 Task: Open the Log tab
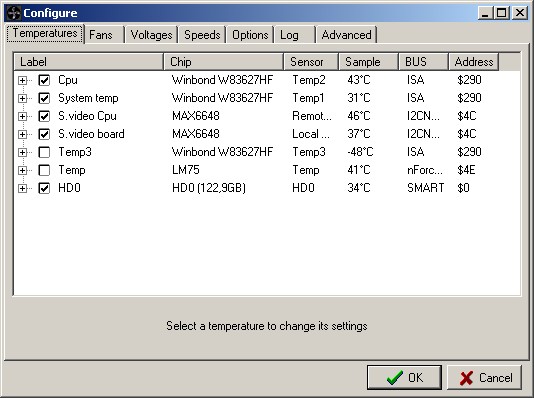click(295, 35)
